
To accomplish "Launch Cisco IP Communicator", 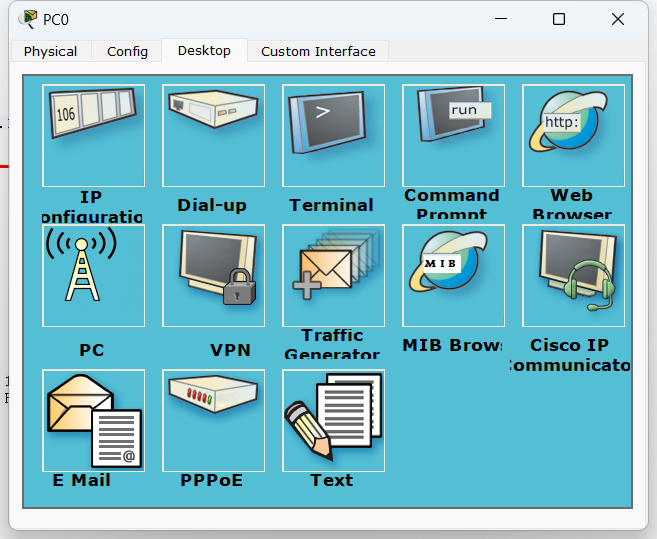I will pos(573,276).
